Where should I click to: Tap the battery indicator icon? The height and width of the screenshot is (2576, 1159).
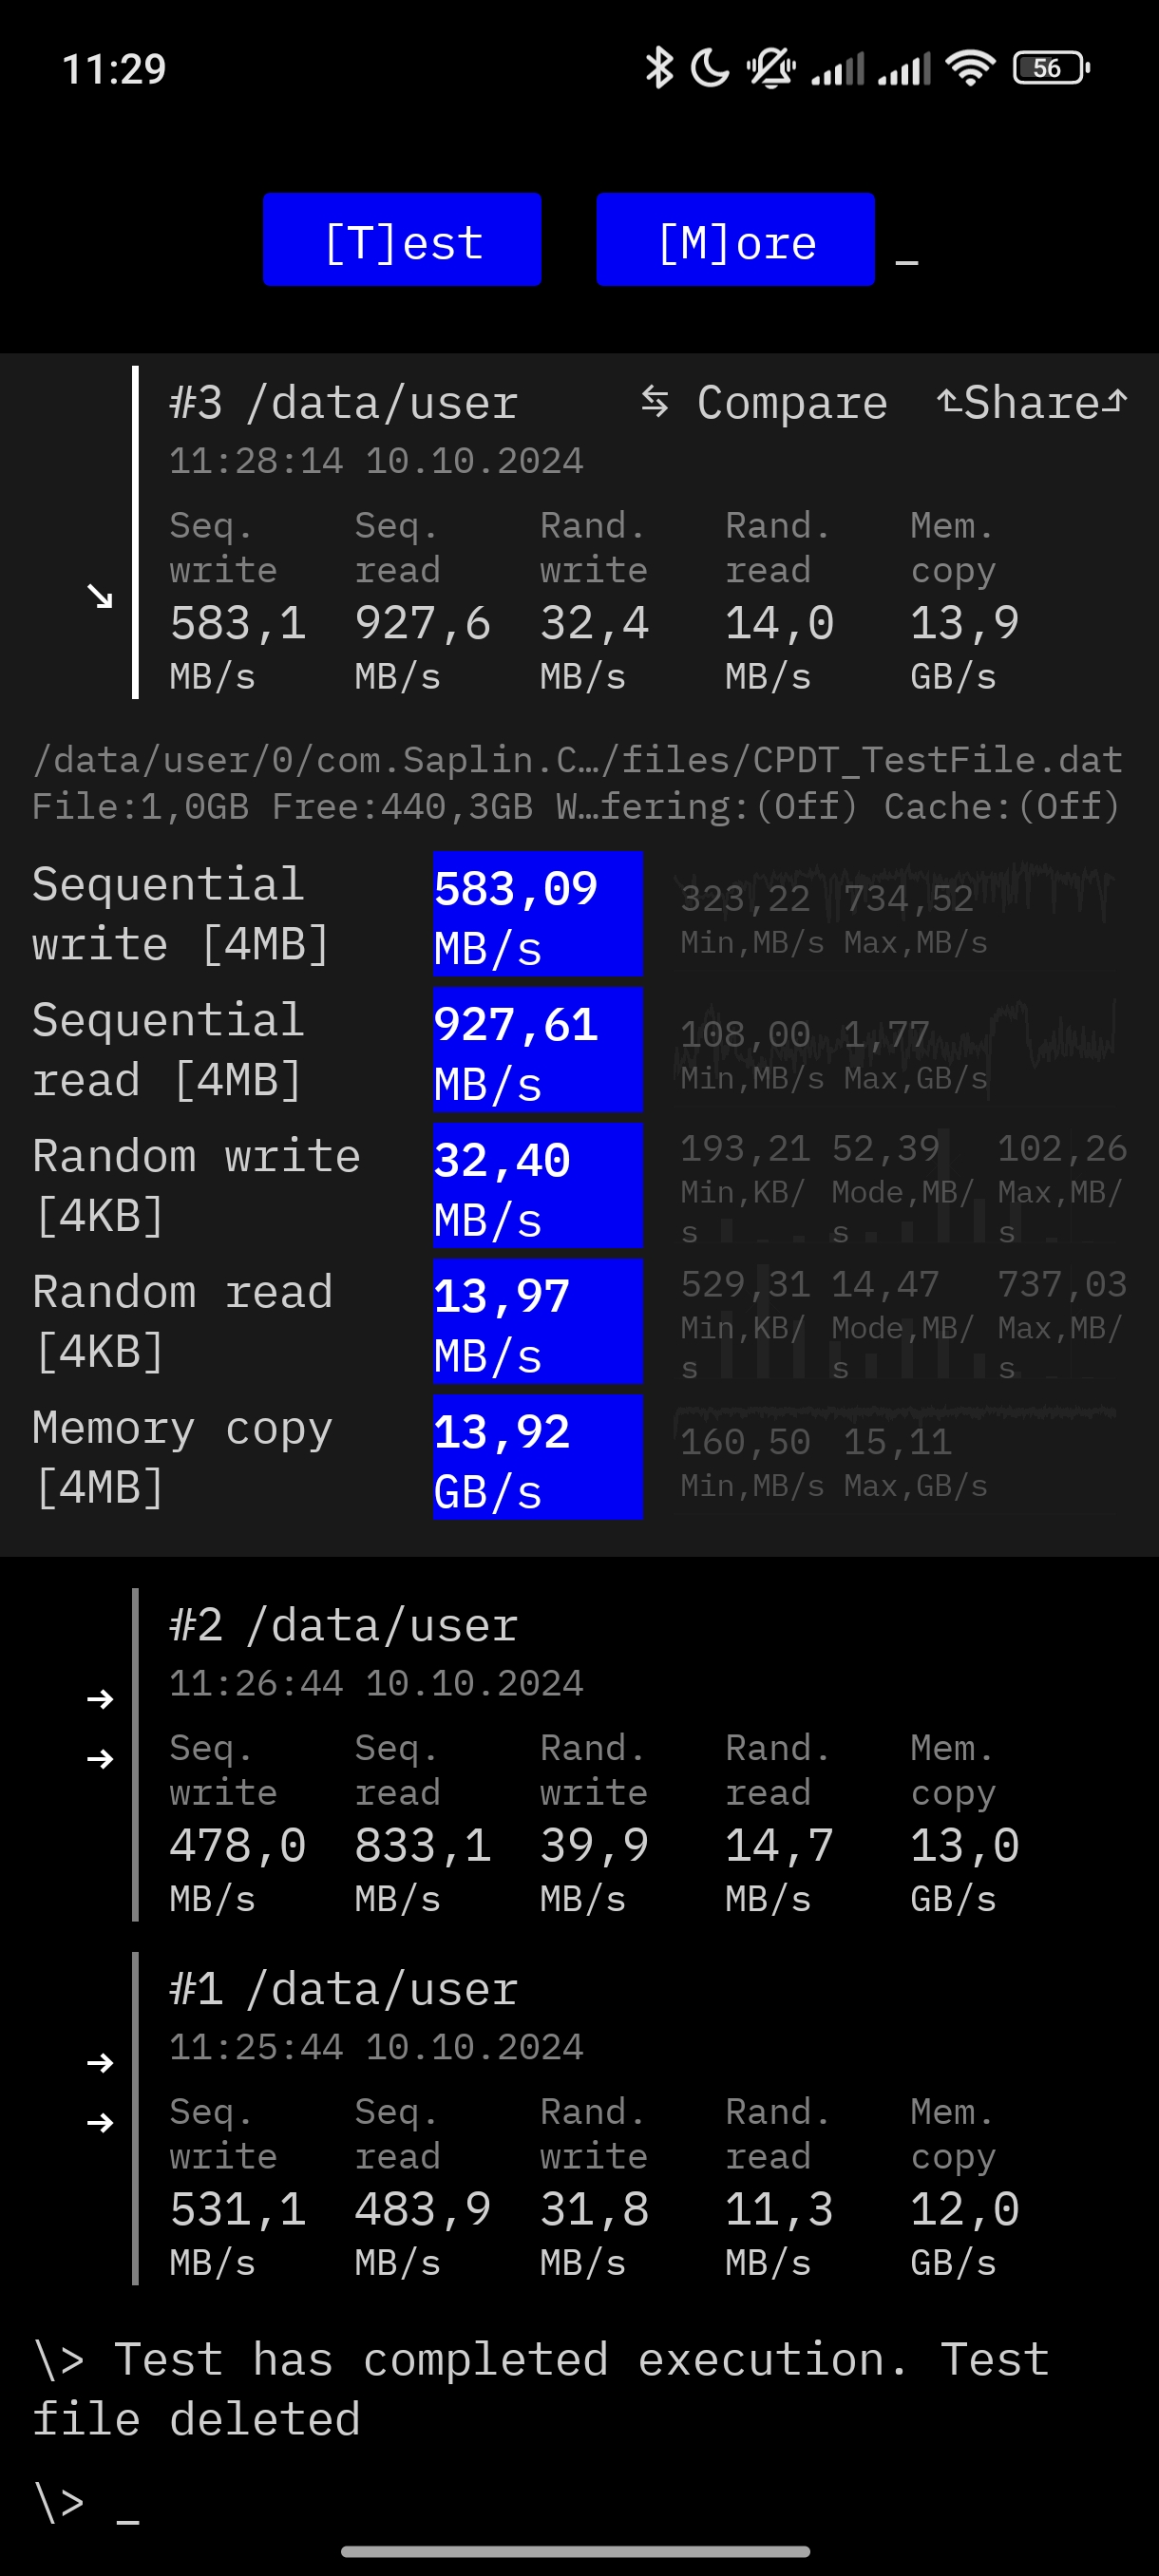(x=1051, y=68)
